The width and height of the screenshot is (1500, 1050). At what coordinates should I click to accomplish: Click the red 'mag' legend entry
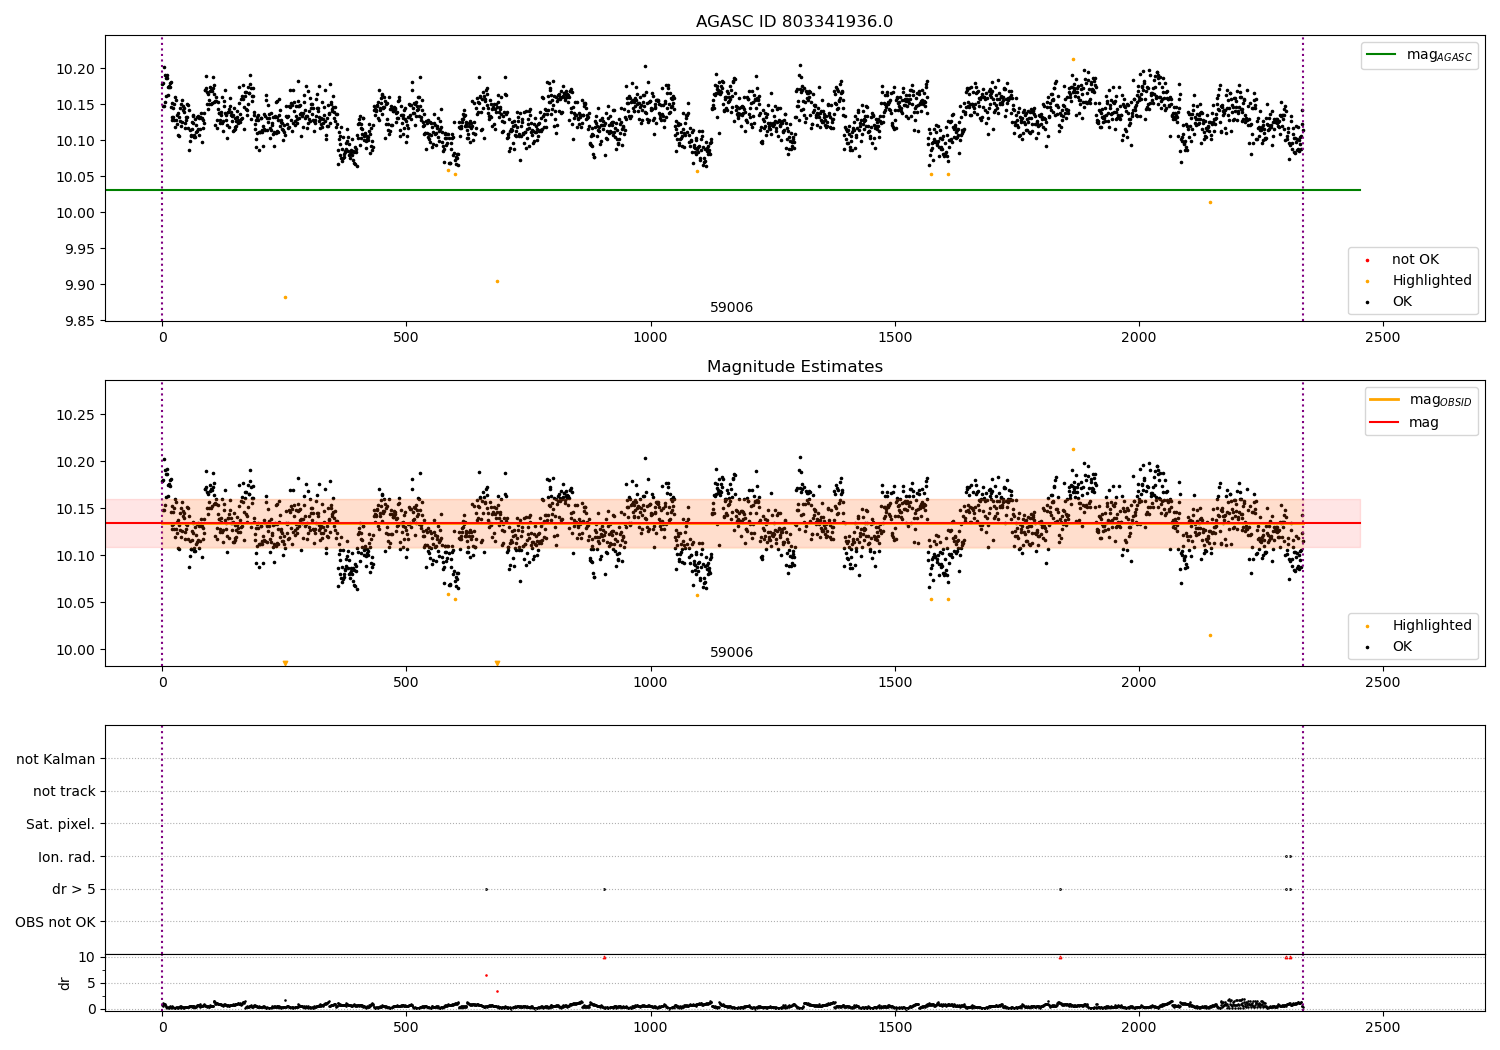tap(1424, 423)
